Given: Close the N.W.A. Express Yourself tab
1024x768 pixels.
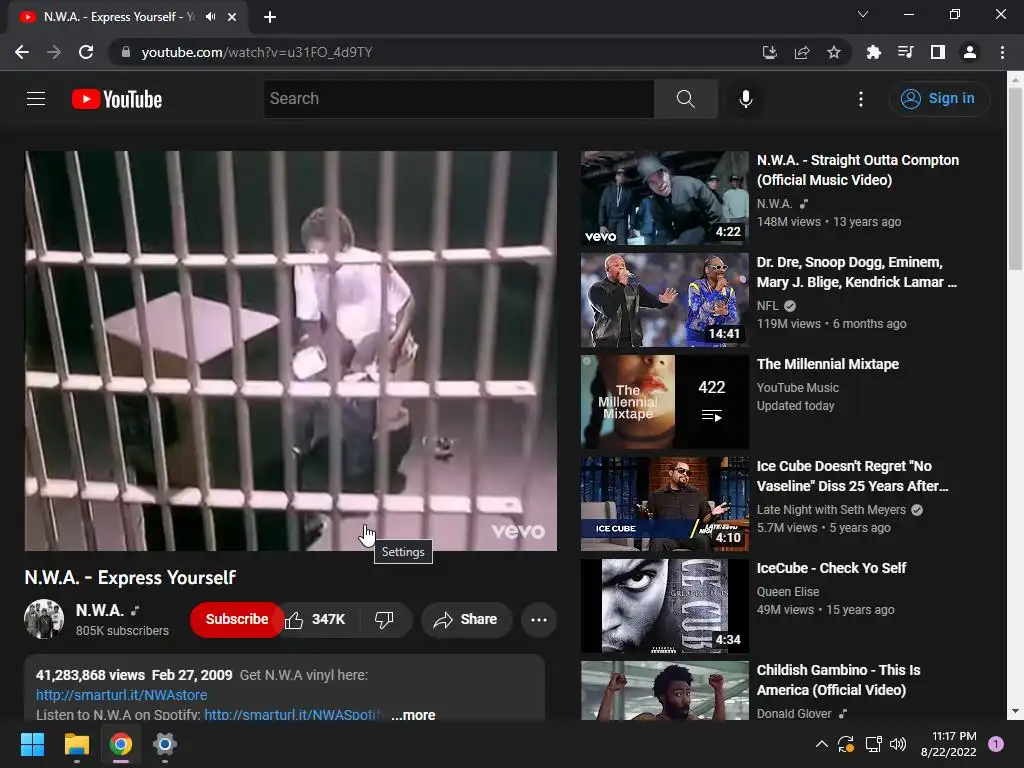Looking at the screenshot, I should [232, 17].
